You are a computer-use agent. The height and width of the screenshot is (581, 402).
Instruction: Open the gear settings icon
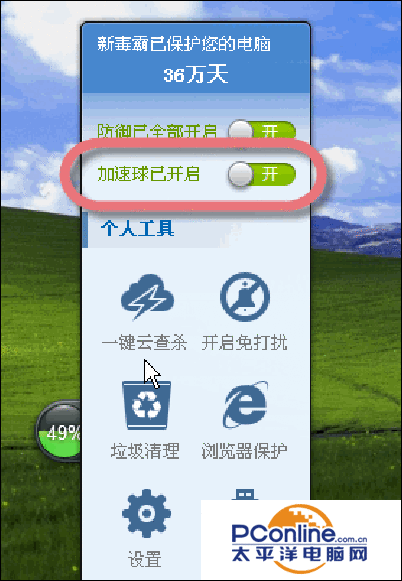click(x=146, y=513)
